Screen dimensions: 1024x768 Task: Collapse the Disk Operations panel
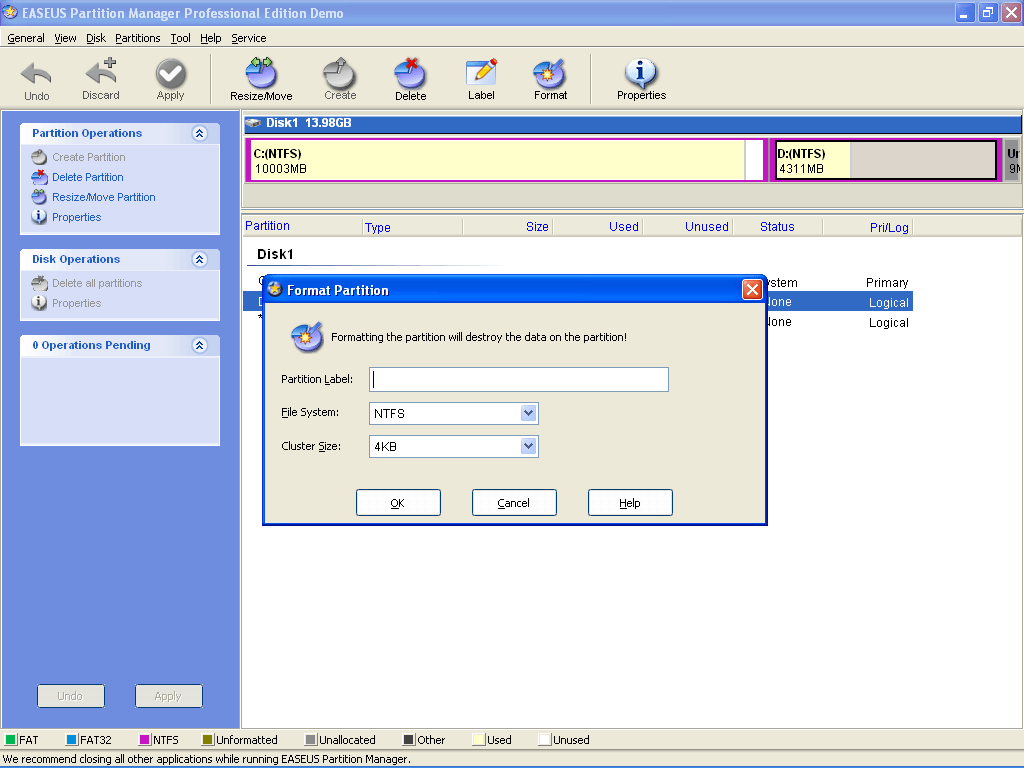pos(199,259)
